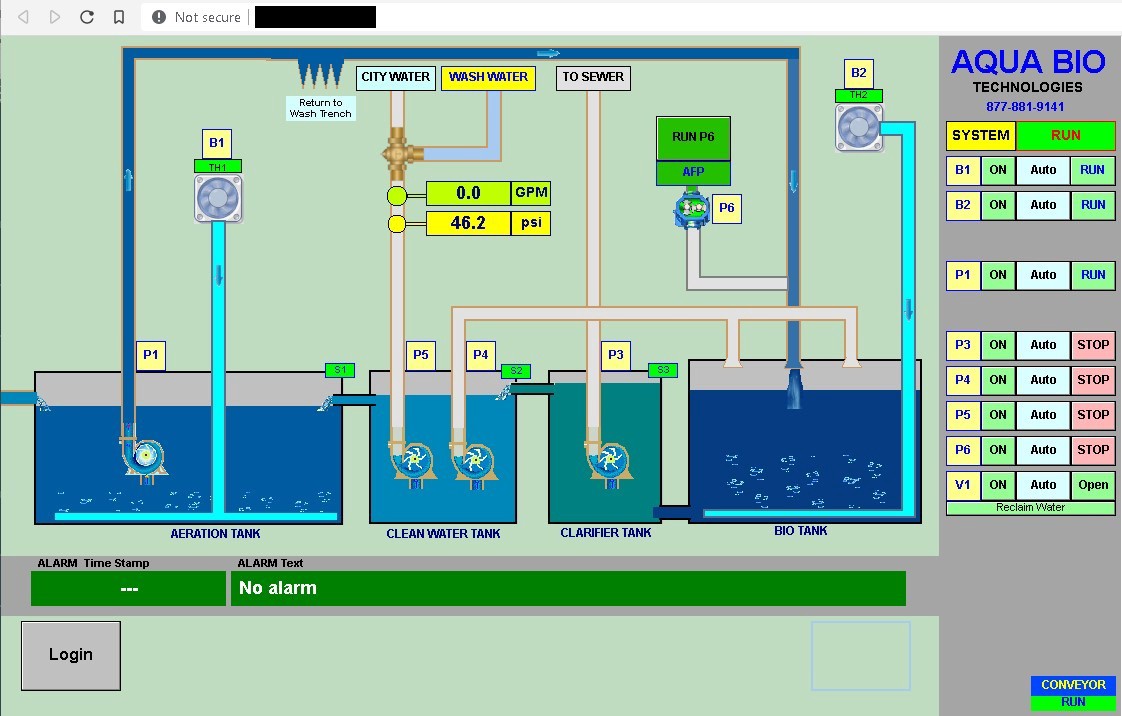The image size is (1122, 716).
Task: Toggle the B1 ON button
Action: pos(998,170)
